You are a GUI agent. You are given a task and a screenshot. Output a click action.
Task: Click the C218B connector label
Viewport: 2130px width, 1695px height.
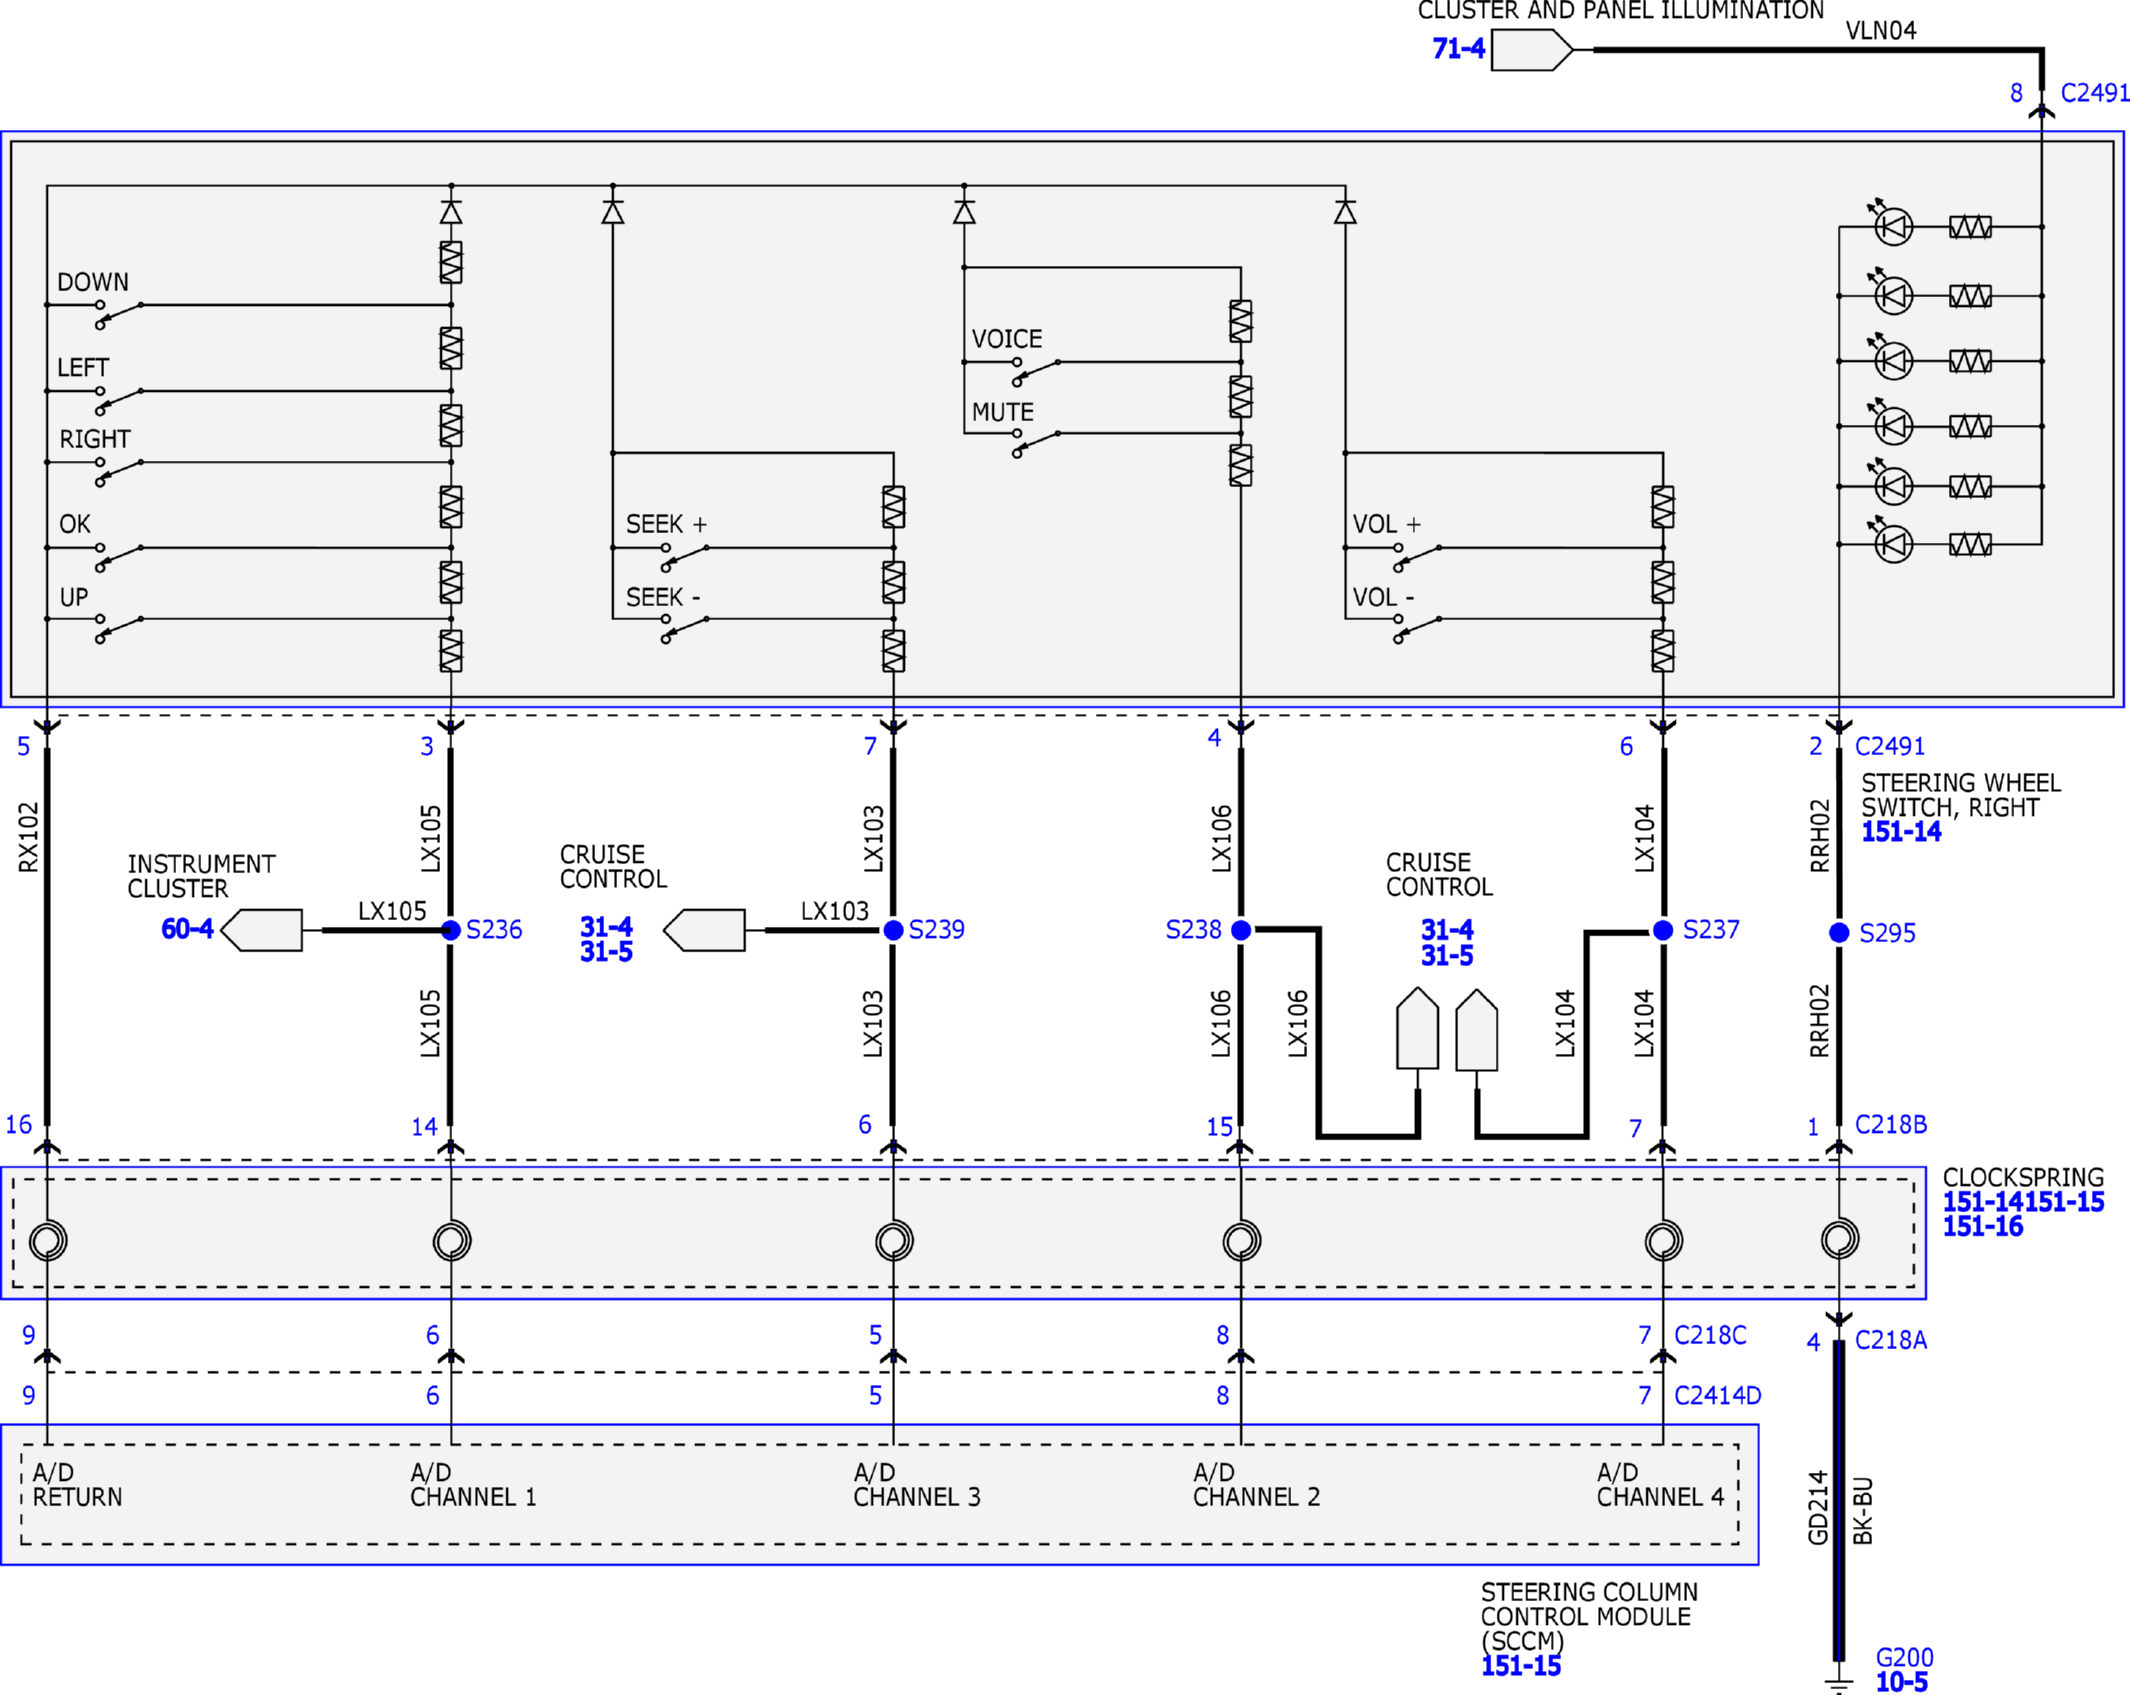click(1890, 1125)
